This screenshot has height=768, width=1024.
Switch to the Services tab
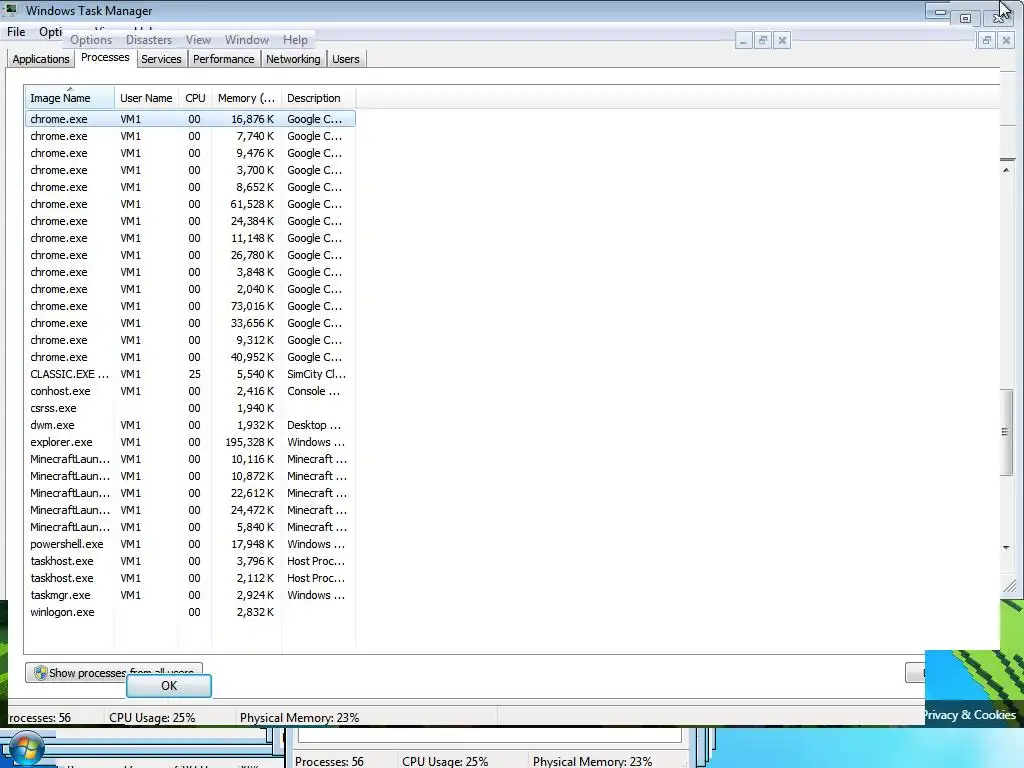[x=161, y=59]
